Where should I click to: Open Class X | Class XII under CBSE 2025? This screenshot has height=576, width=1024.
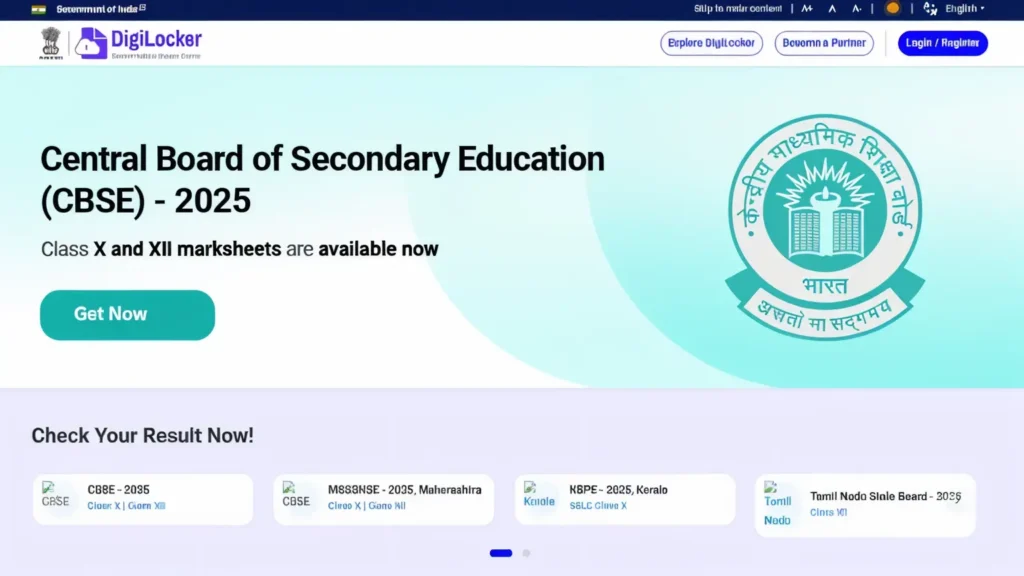(126, 506)
